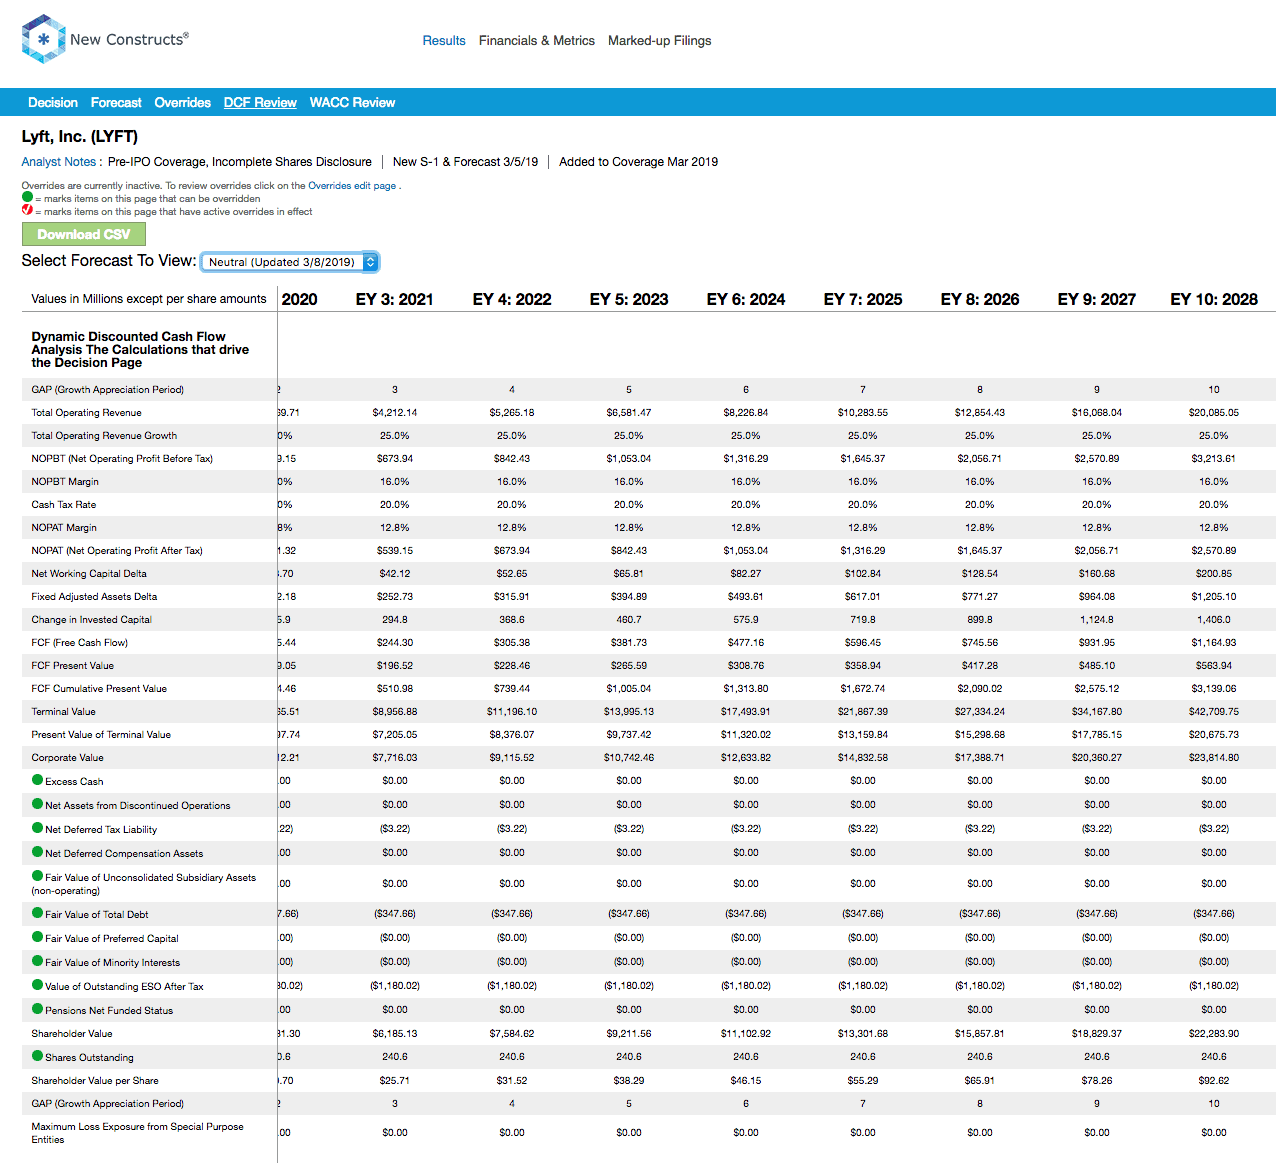This screenshot has height=1163, width=1276.
Task: Click the EY 5: 2023 column header
Action: click(629, 299)
